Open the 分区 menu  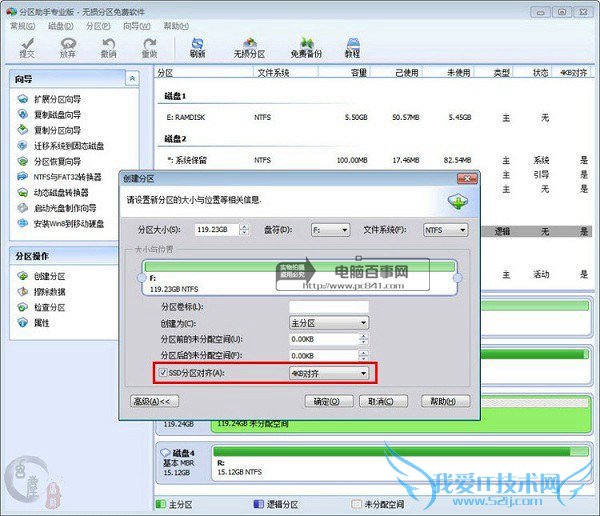click(98, 26)
